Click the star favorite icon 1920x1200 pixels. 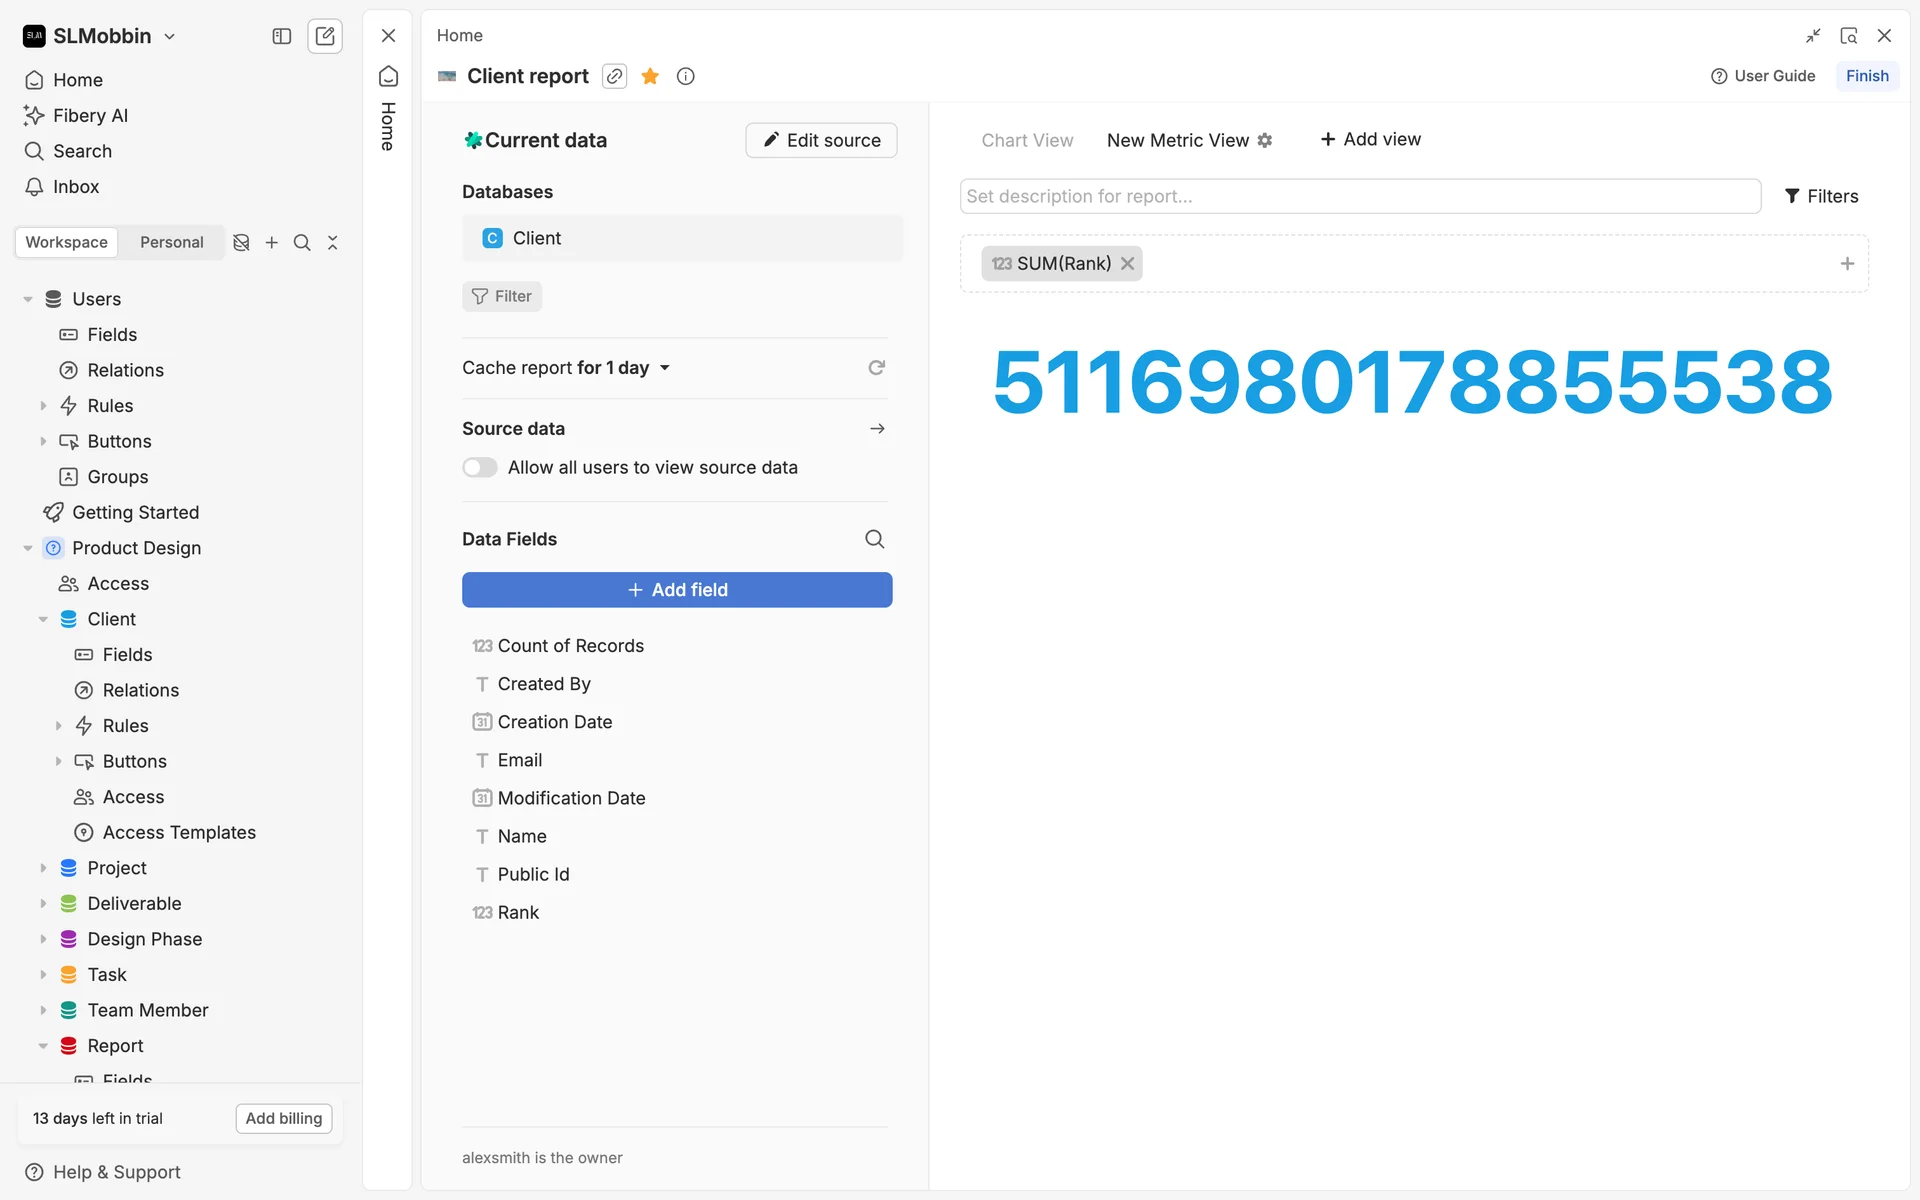[x=650, y=76]
